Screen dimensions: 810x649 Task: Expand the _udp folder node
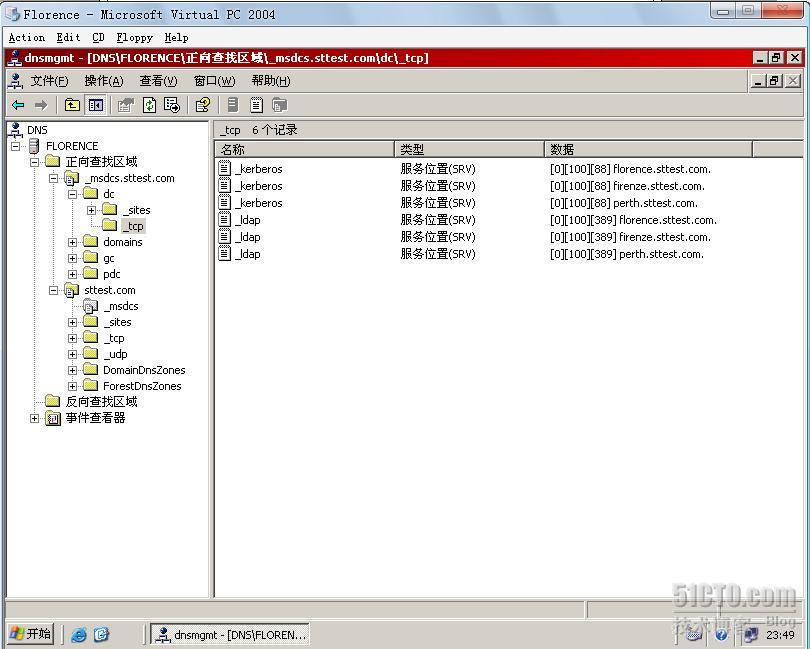pyautogui.click(x=73, y=354)
